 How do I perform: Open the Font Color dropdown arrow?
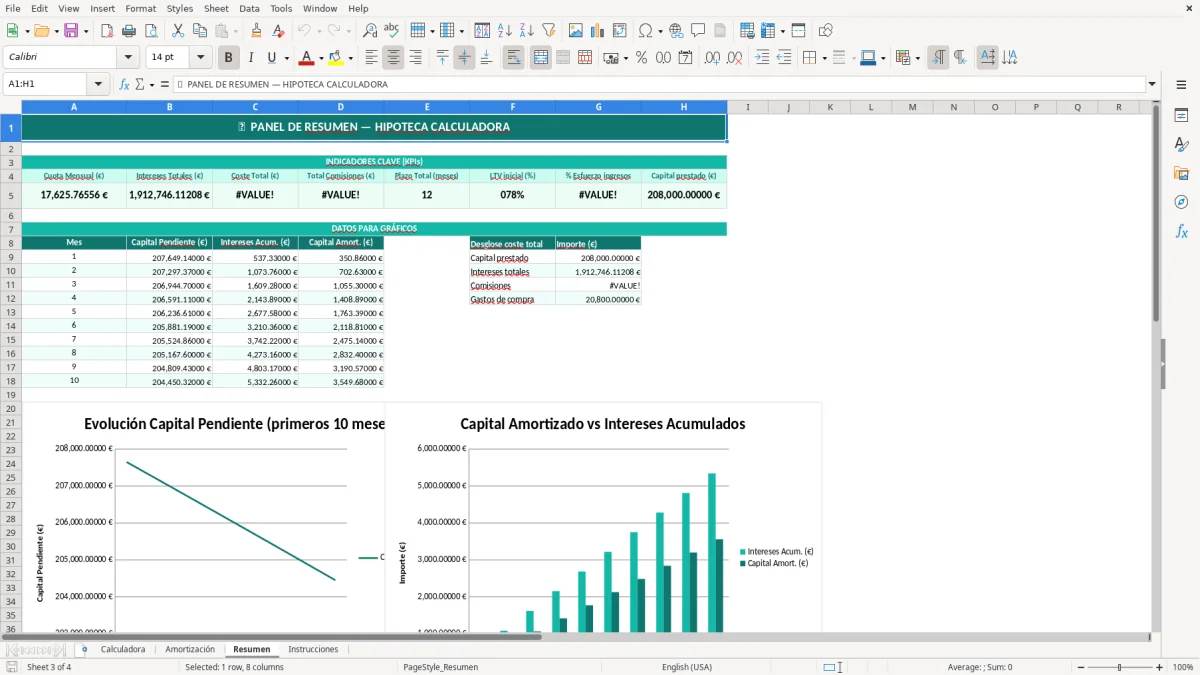click(321, 58)
